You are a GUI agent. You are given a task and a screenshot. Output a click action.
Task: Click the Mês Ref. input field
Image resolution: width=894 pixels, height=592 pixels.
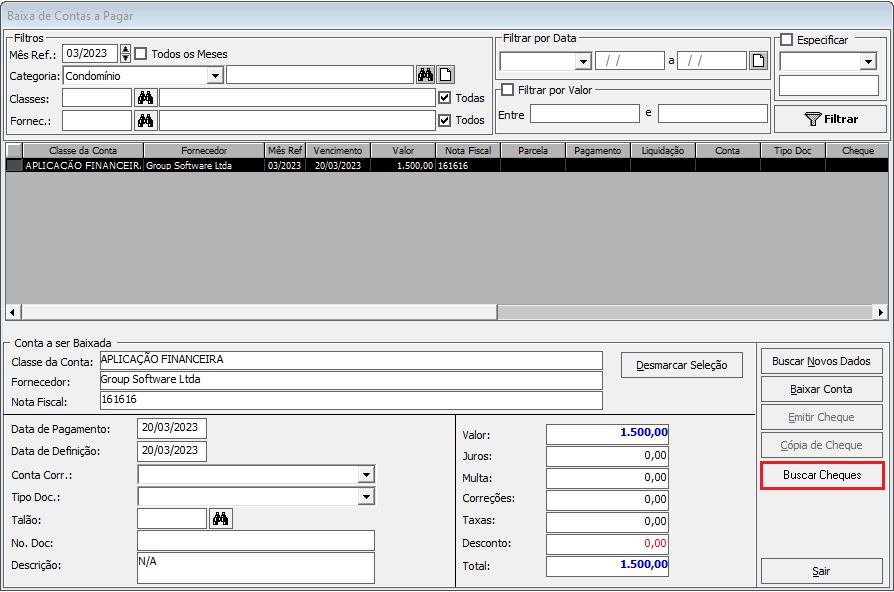click(90, 54)
